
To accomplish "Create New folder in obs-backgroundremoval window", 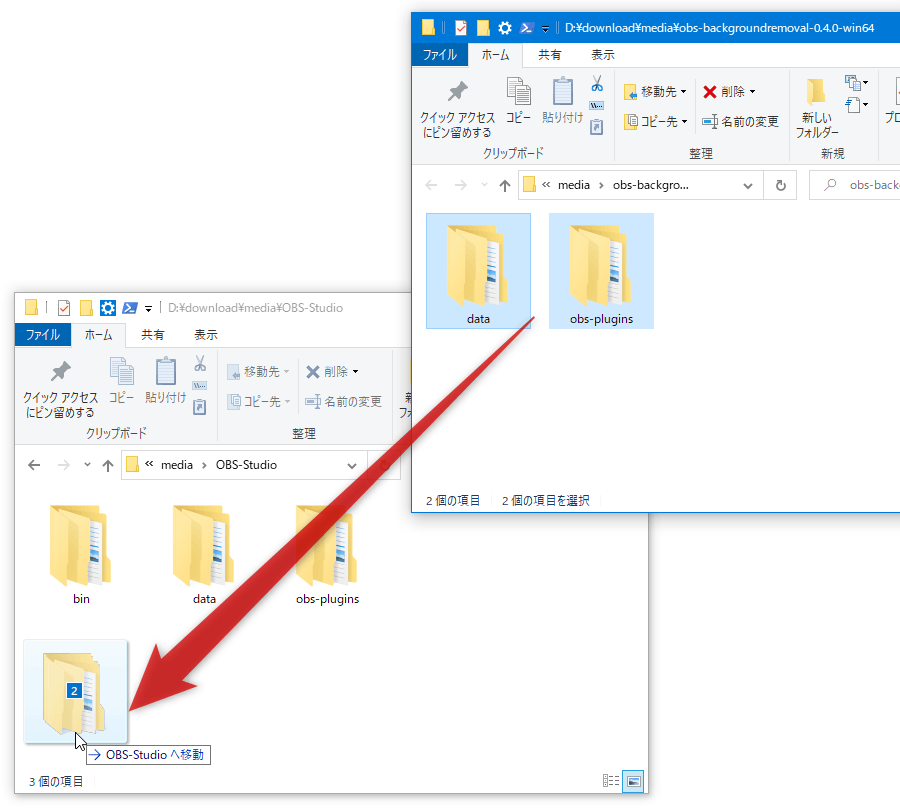I will point(817,109).
